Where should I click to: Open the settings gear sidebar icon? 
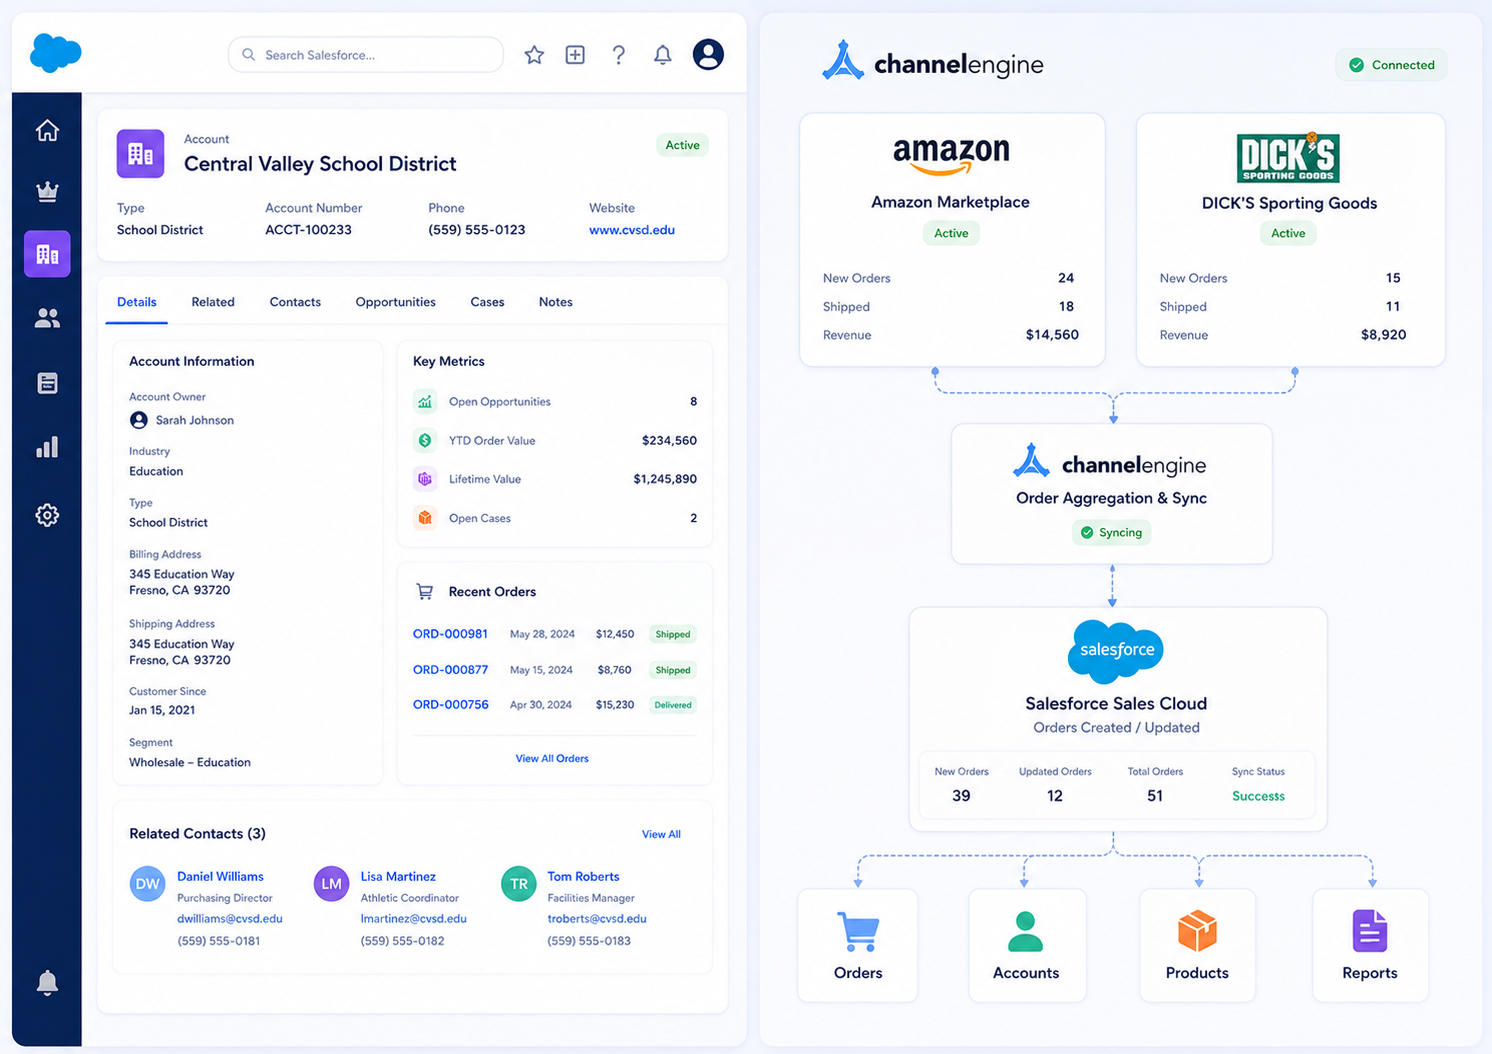[47, 515]
